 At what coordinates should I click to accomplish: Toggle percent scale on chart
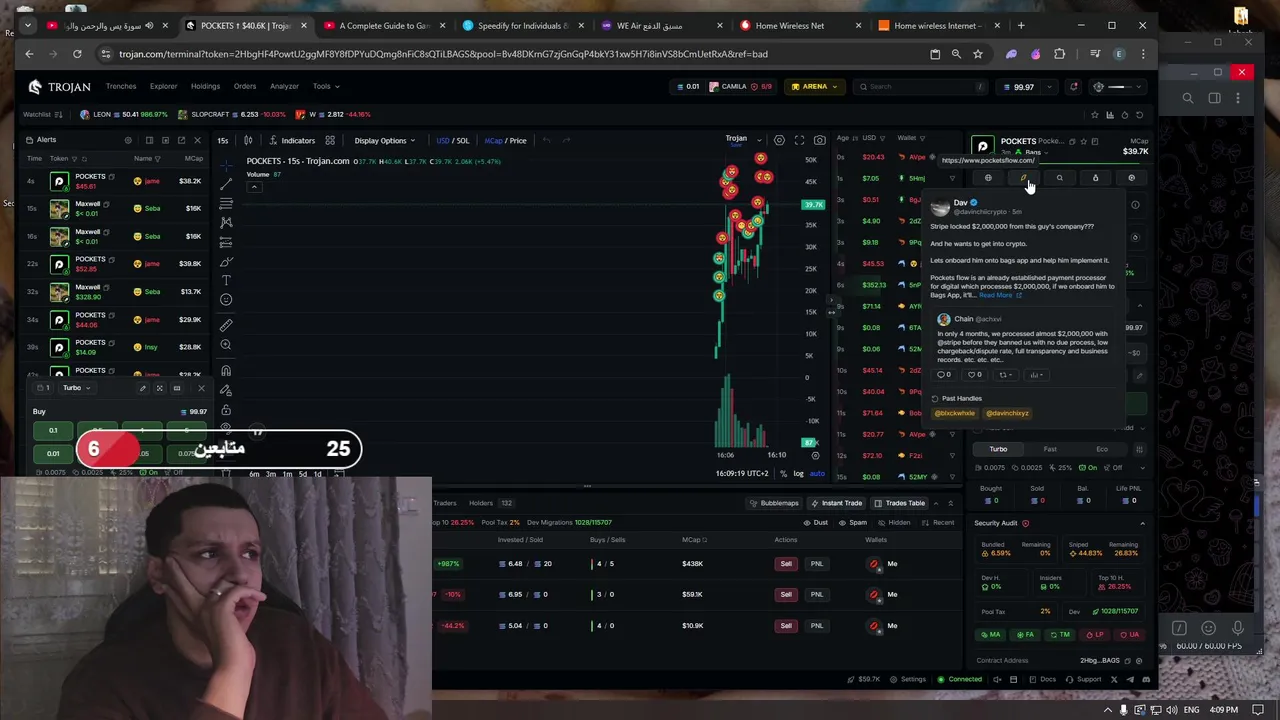(784, 474)
